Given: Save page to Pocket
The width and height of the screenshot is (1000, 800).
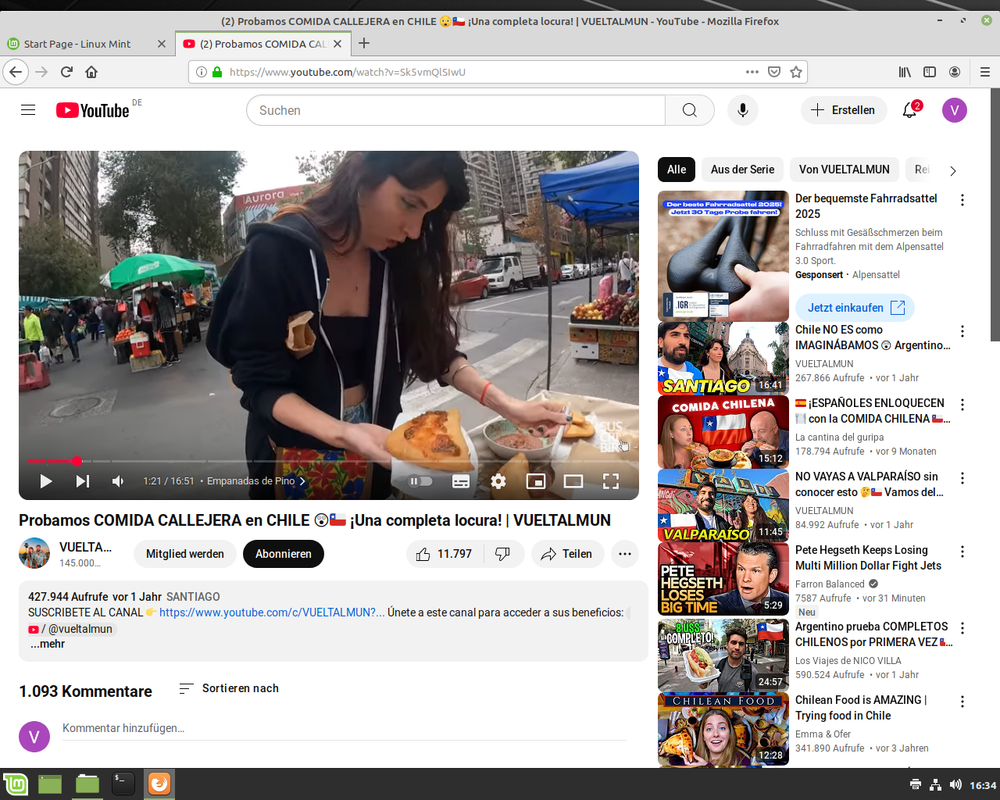Looking at the screenshot, I should click(774, 72).
